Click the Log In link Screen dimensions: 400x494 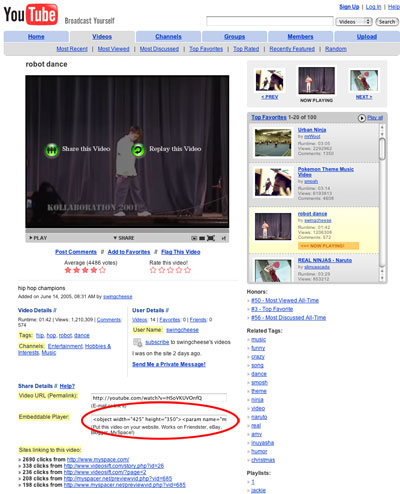click(x=373, y=7)
